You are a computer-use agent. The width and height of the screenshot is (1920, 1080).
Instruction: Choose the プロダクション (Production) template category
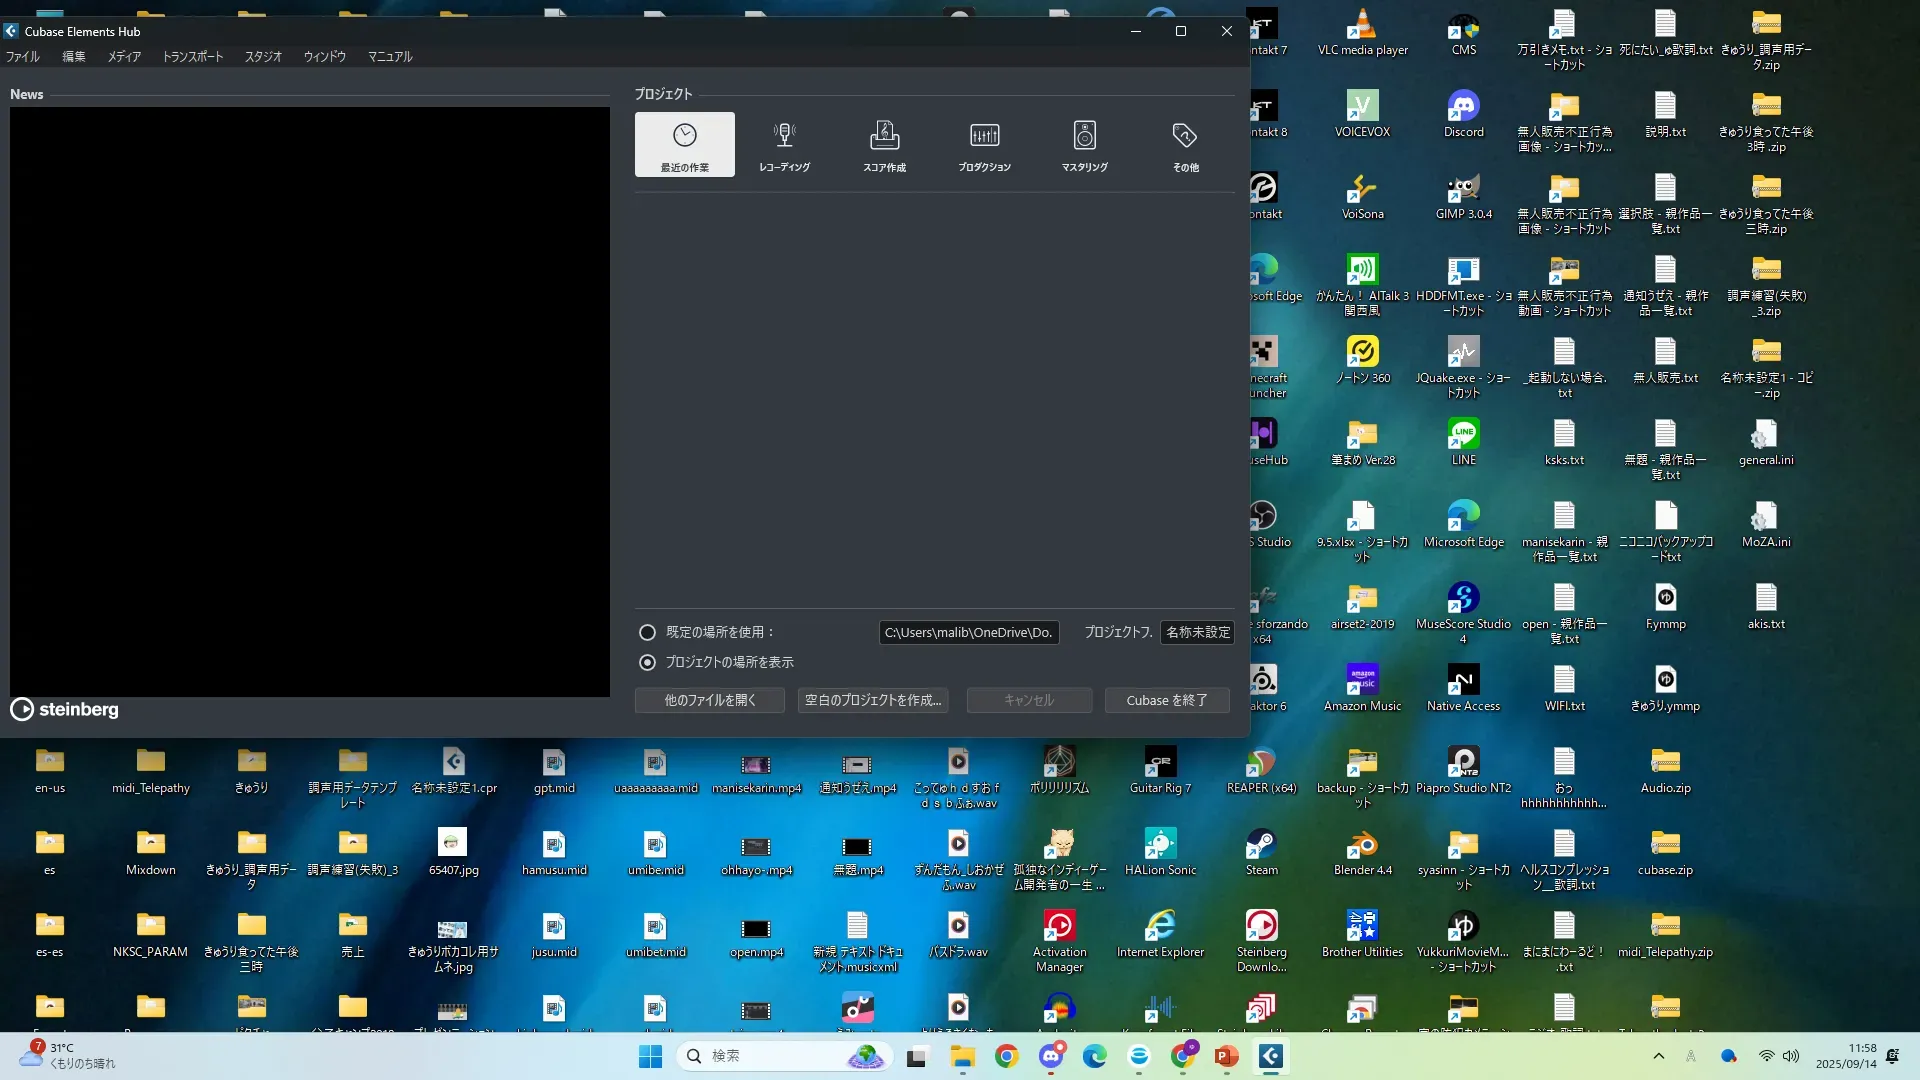pos(984,145)
